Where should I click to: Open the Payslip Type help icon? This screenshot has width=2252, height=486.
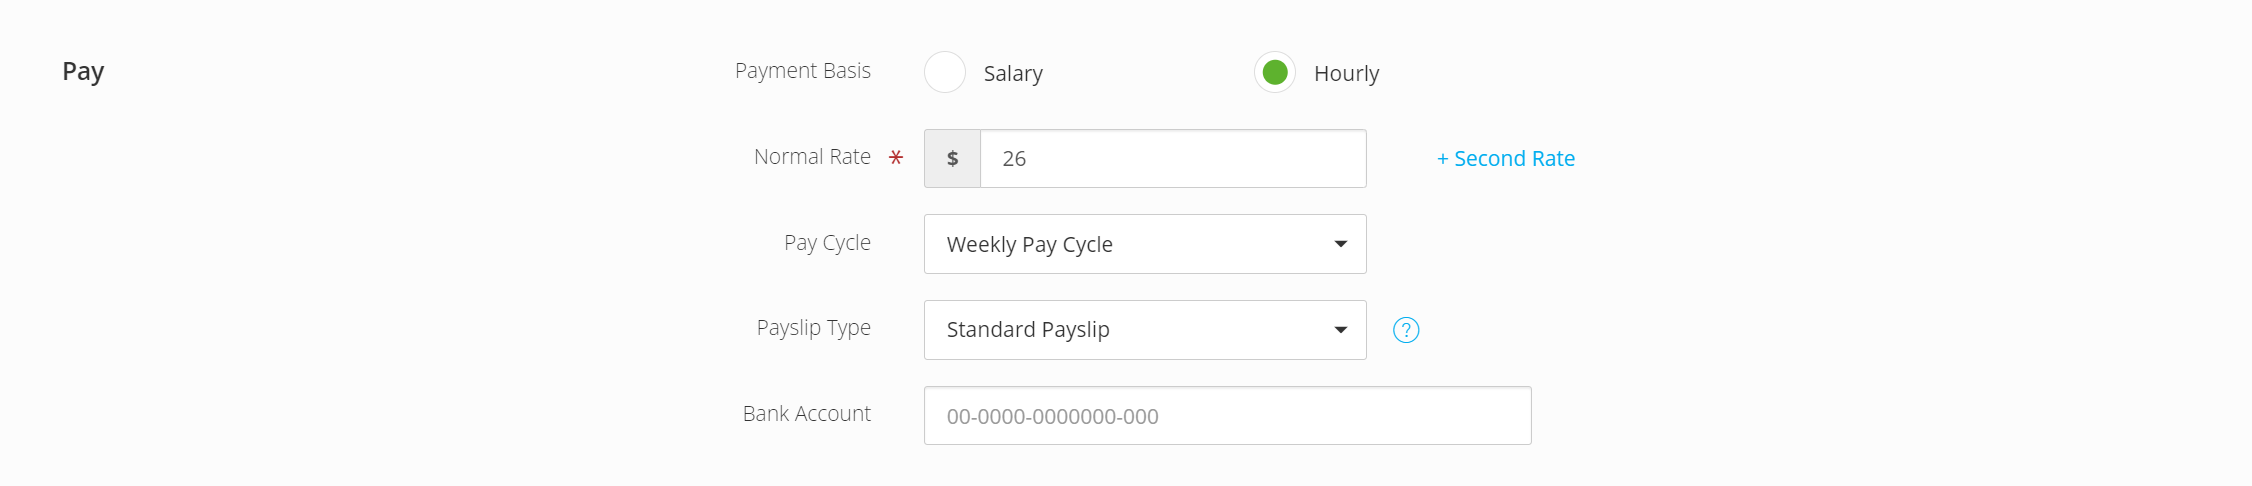point(1406,330)
